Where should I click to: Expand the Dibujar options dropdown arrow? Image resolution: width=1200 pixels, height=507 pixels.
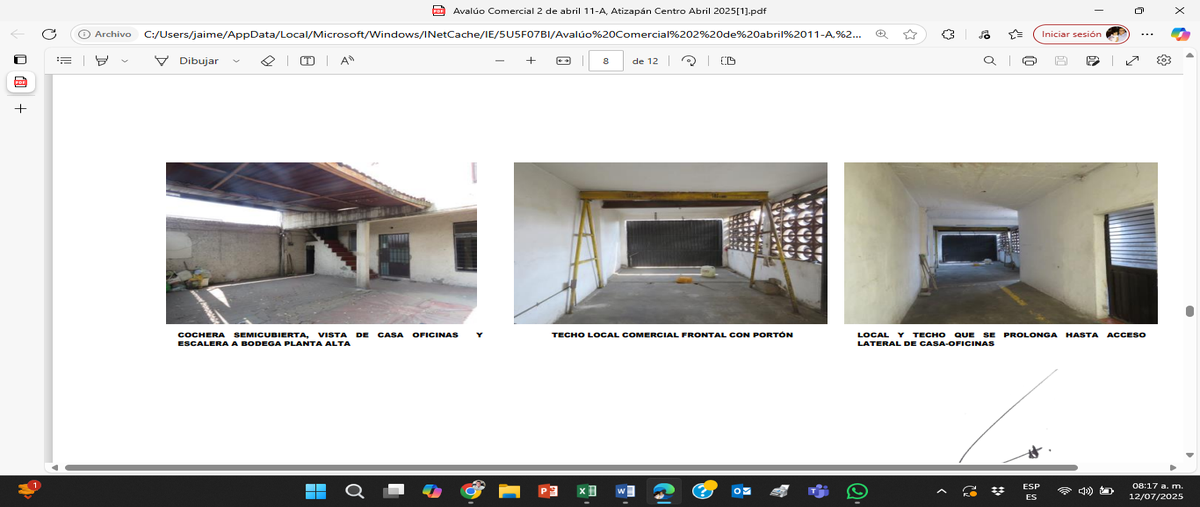click(x=236, y=60)
